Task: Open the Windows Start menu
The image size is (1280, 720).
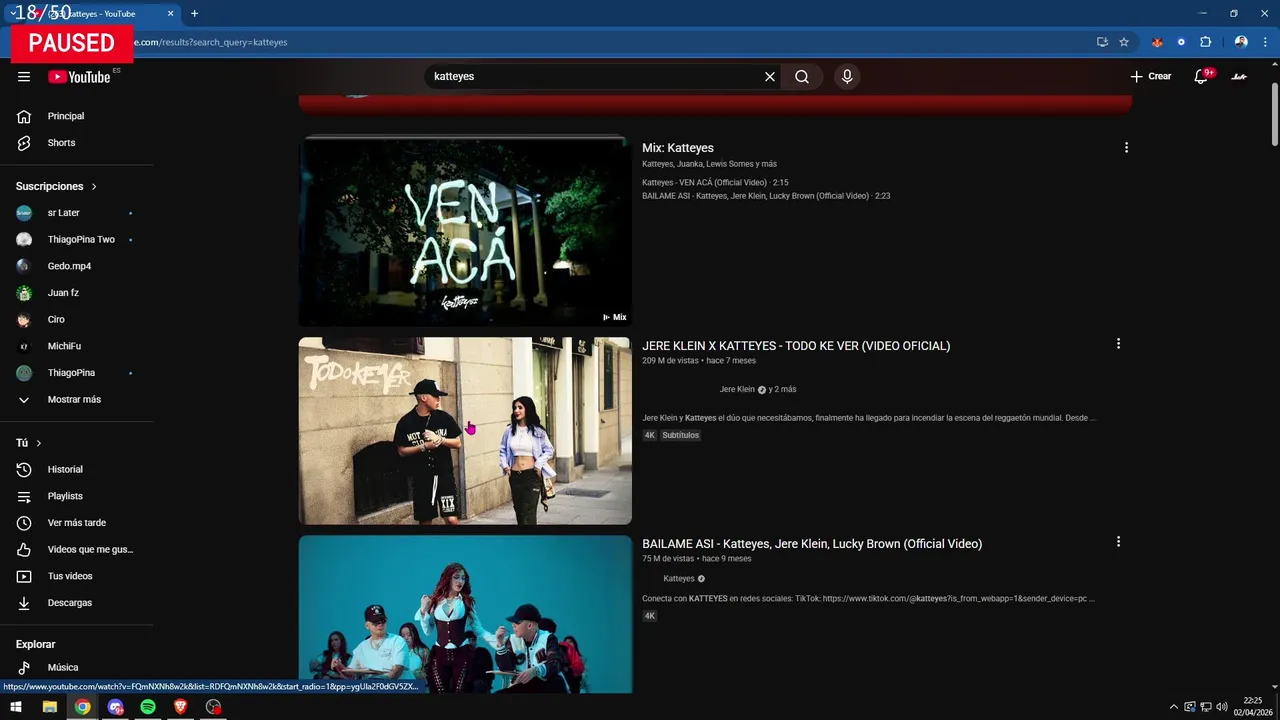Action: (x=16, y=707)
